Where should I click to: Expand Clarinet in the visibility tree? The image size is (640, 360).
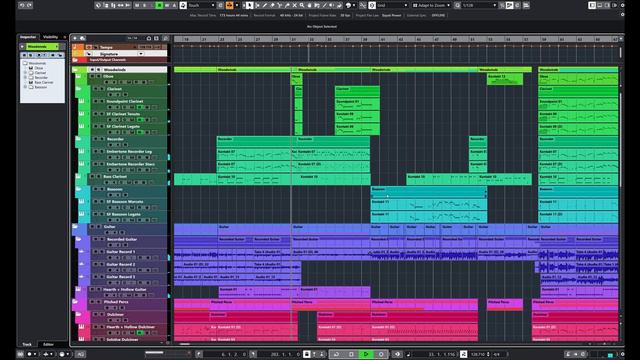(25, 73)
